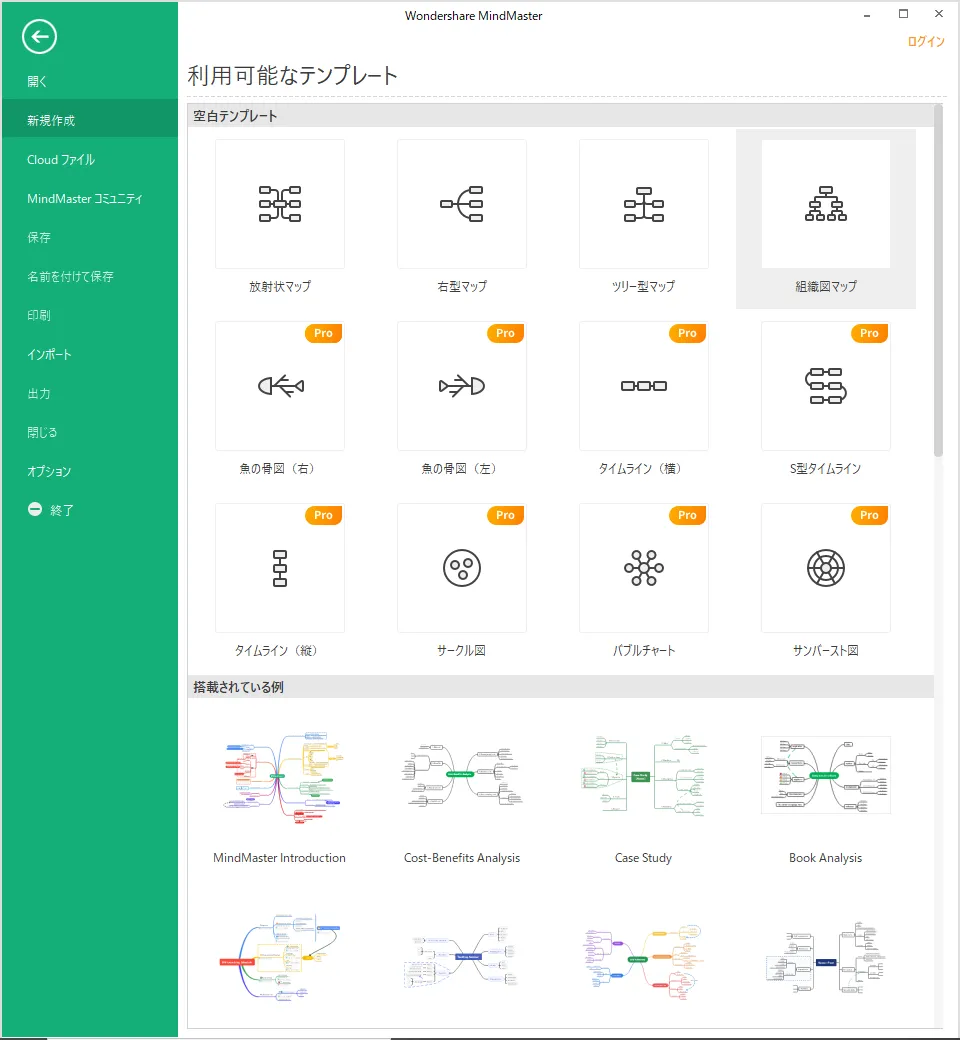Click the Pro badge on バブルチャート

point(687,515)
